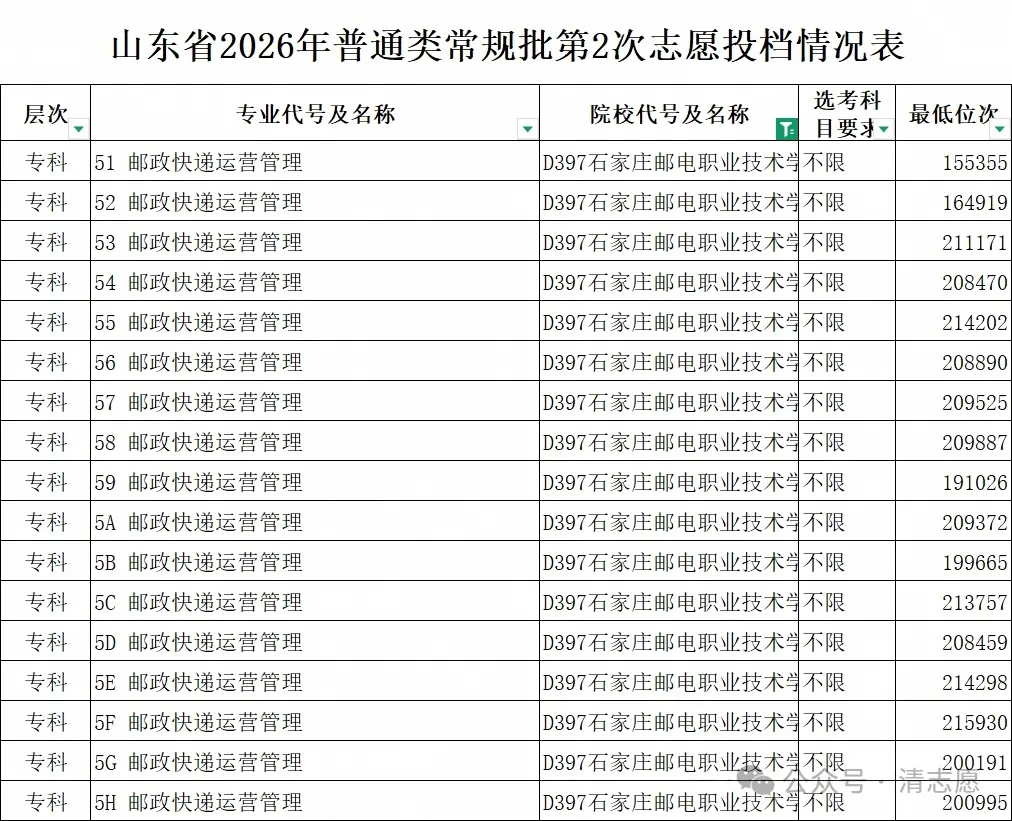This screenshot has width=1012, height=821.
Task: Select cell 5B 邮政快递运营管理
Action: coord(315,562)
